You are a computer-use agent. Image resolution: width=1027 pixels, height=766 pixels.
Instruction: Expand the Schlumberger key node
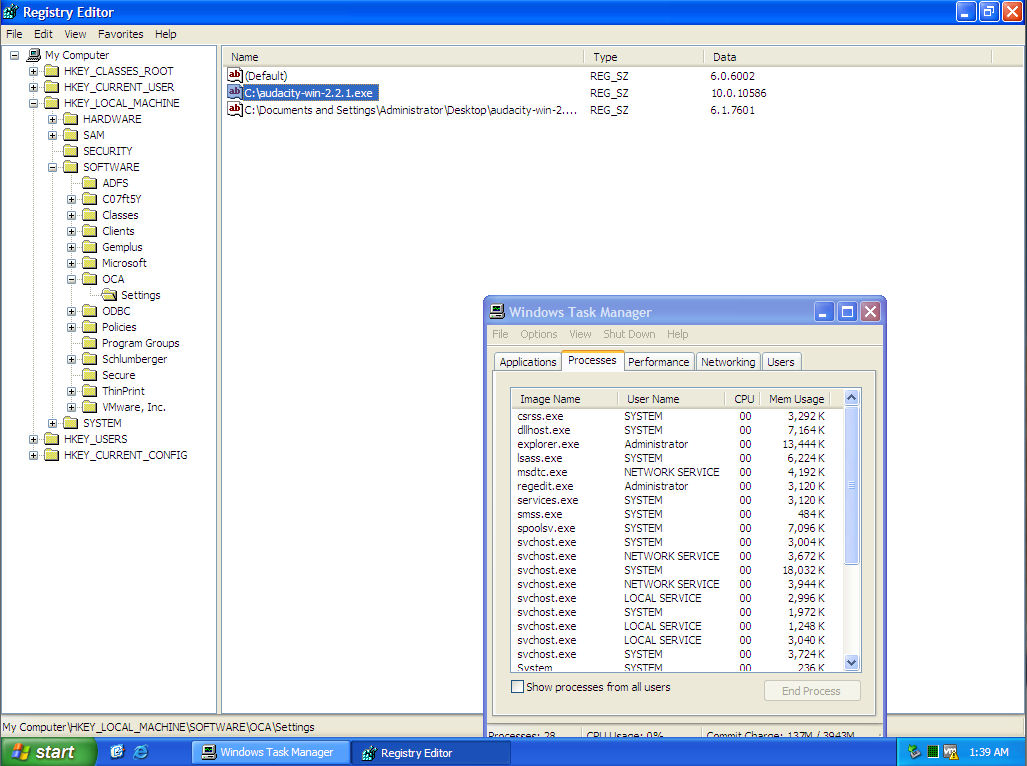(71, 359)
